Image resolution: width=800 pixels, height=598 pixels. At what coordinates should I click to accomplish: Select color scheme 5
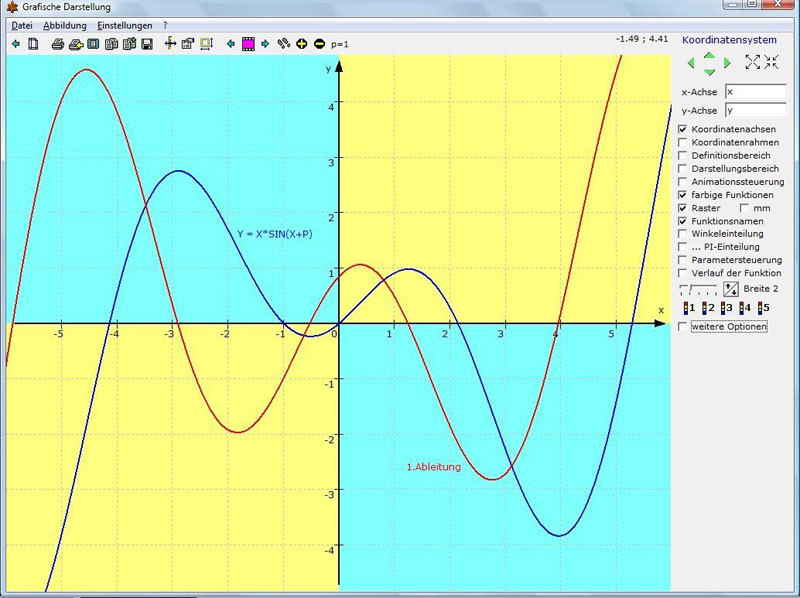click(x=763, y=308)
